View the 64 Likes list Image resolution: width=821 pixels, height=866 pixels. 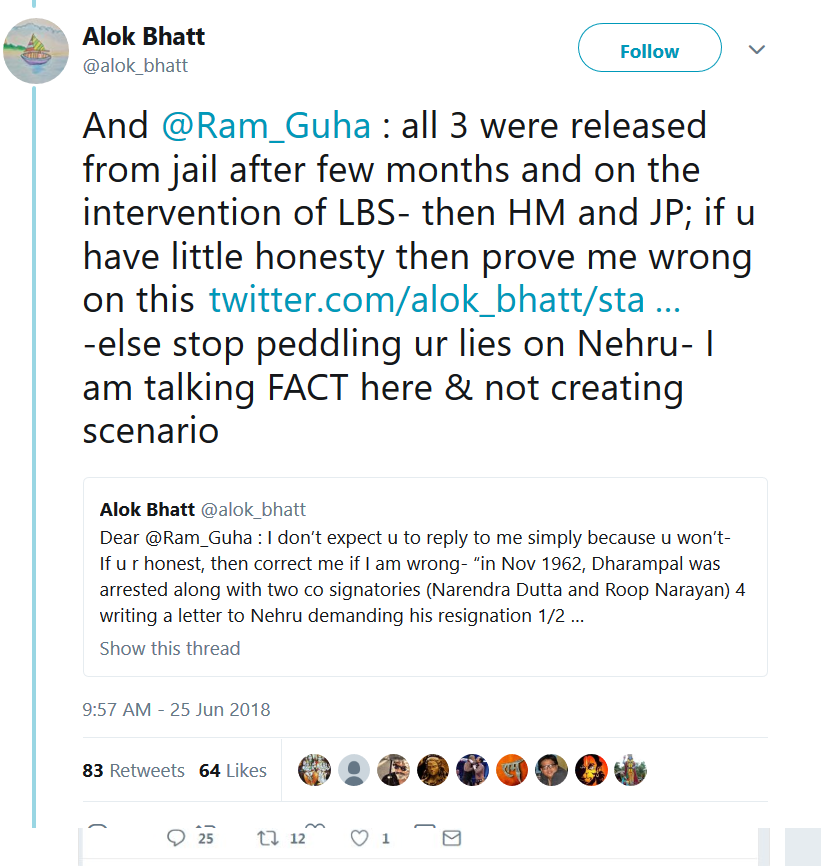[233, 770]
